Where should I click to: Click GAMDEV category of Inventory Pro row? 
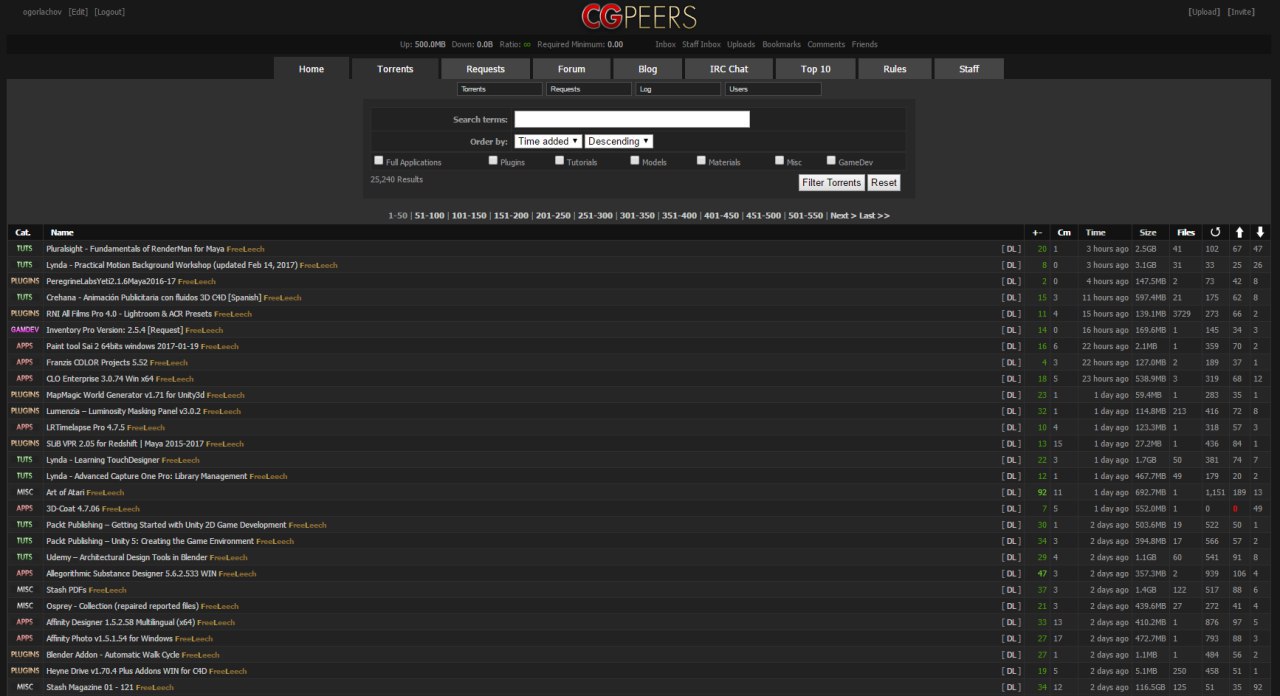click(25, 330)
